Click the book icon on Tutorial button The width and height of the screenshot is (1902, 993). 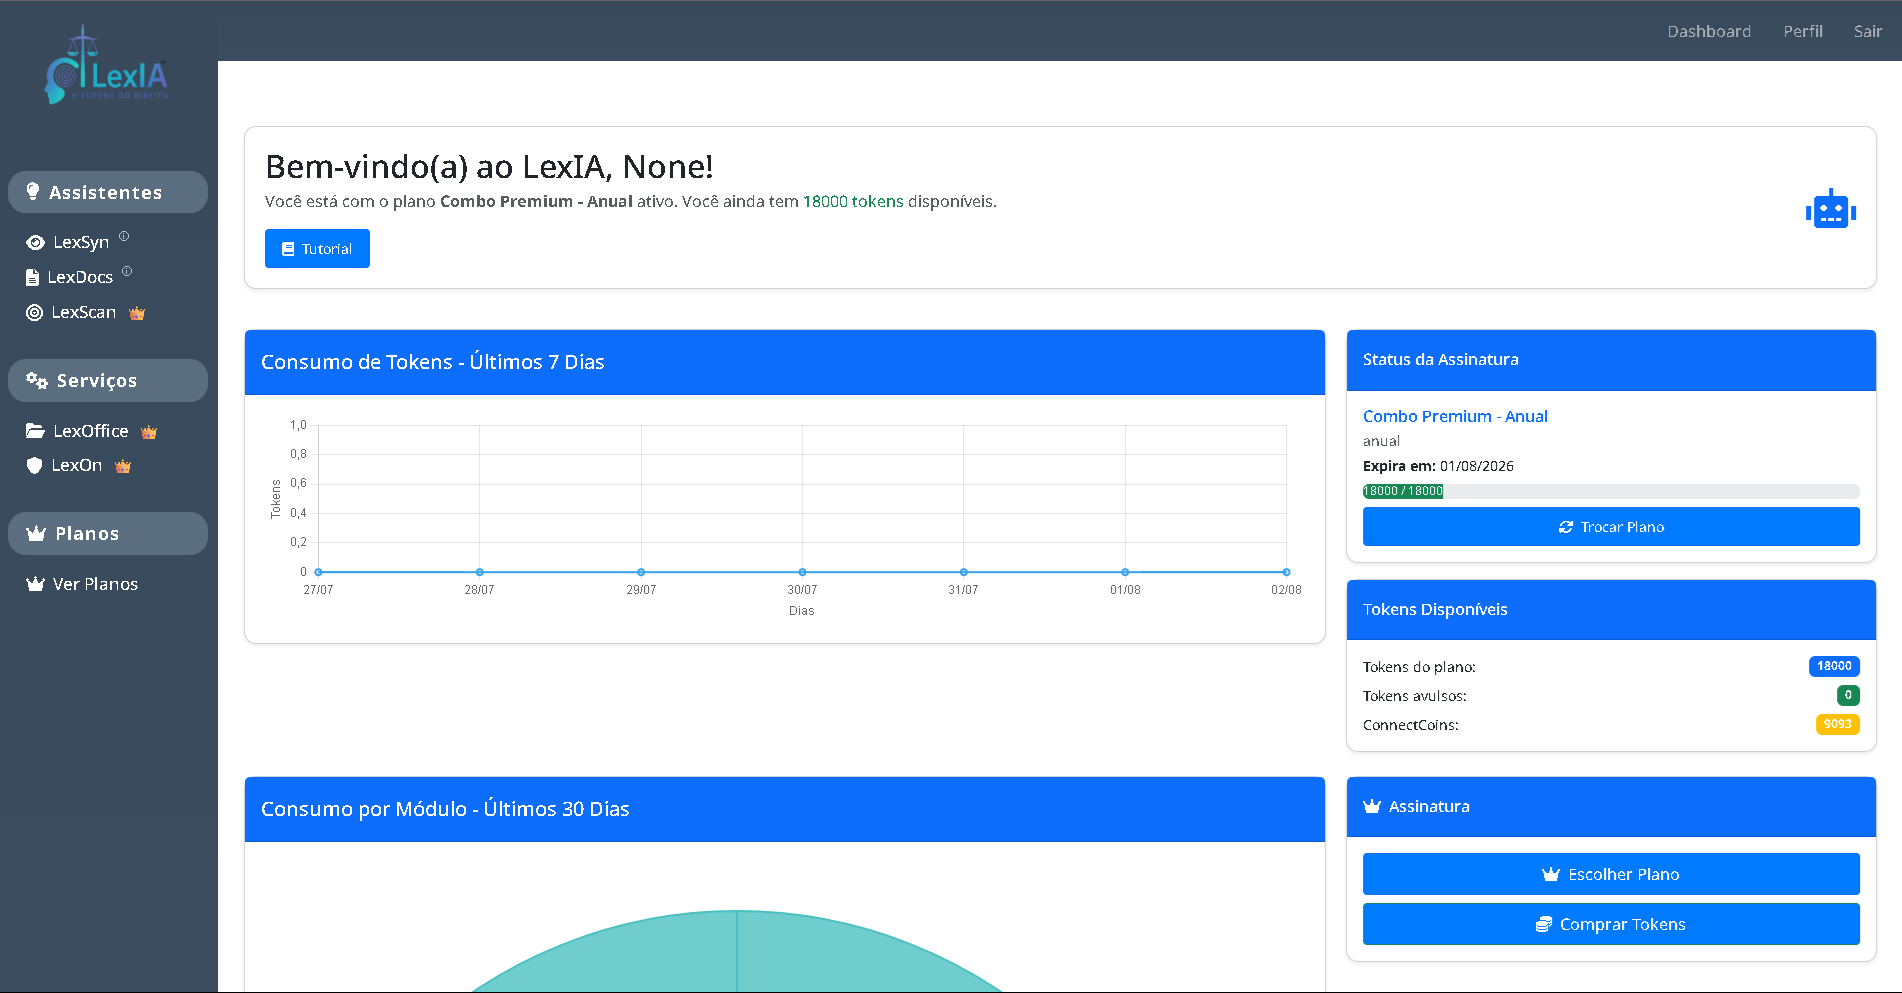point(288,249)
